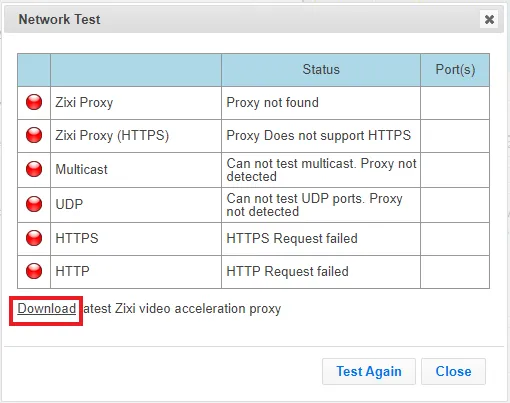Screen dimensions: 510x403
Task: Click the 'Zixi Proxy' row name
Action: [84, 102]
